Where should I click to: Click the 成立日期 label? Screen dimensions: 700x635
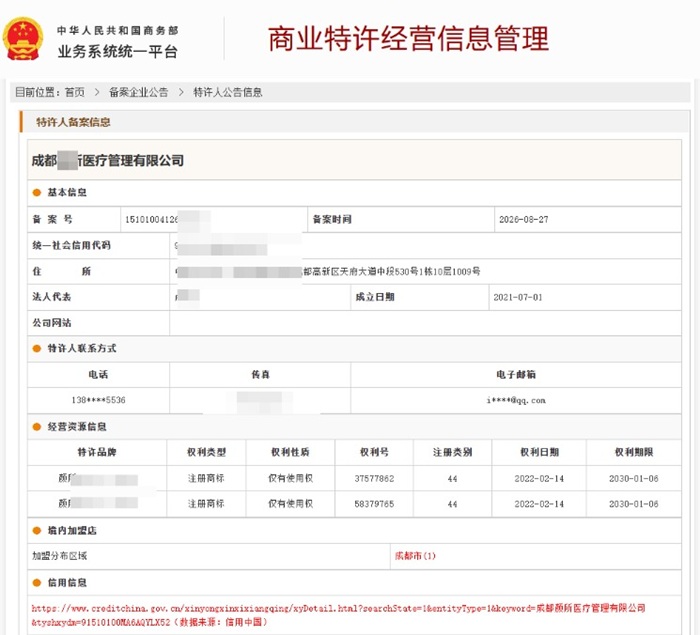tap(375, 297)
